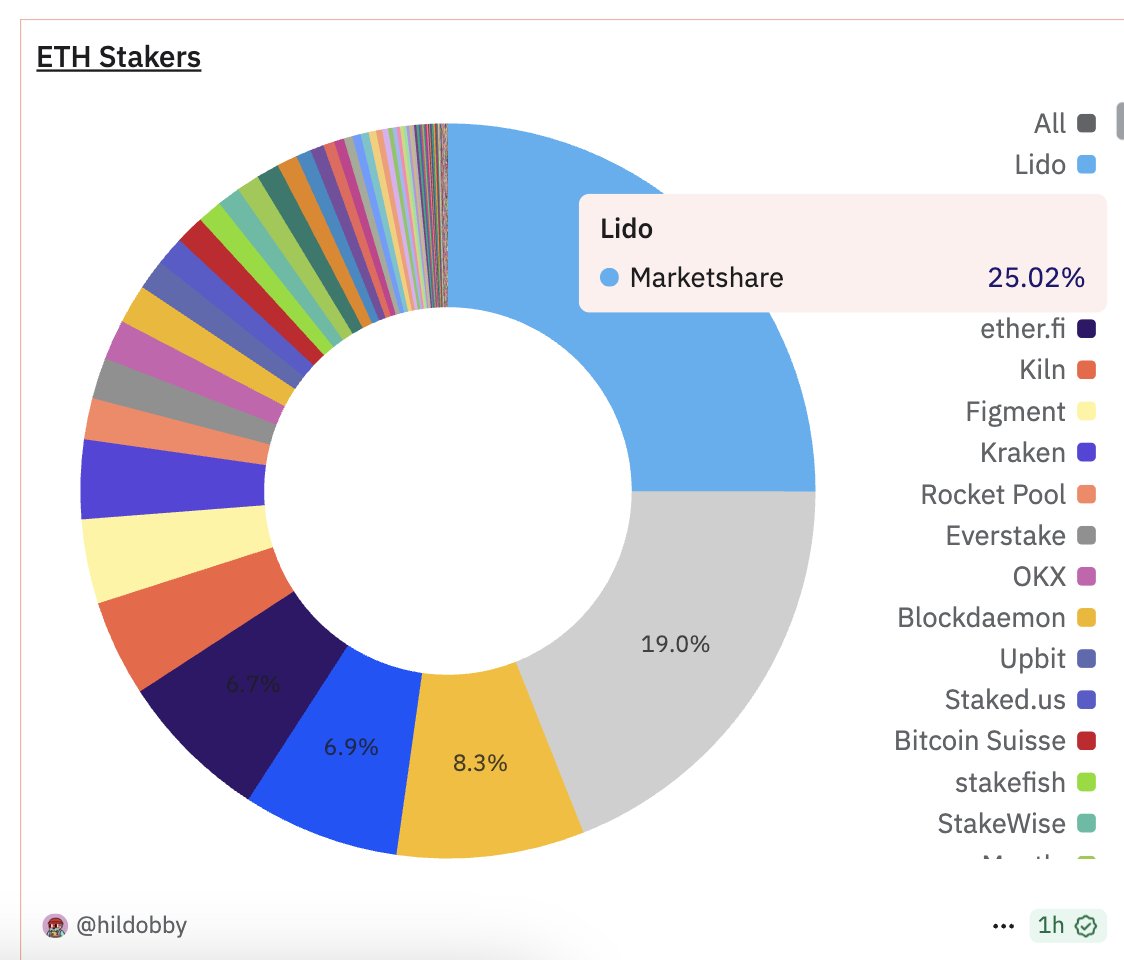The image size is (1124, 960).
Task: Click the Kiln orange legend swatch
Action: coord(1087,370)
